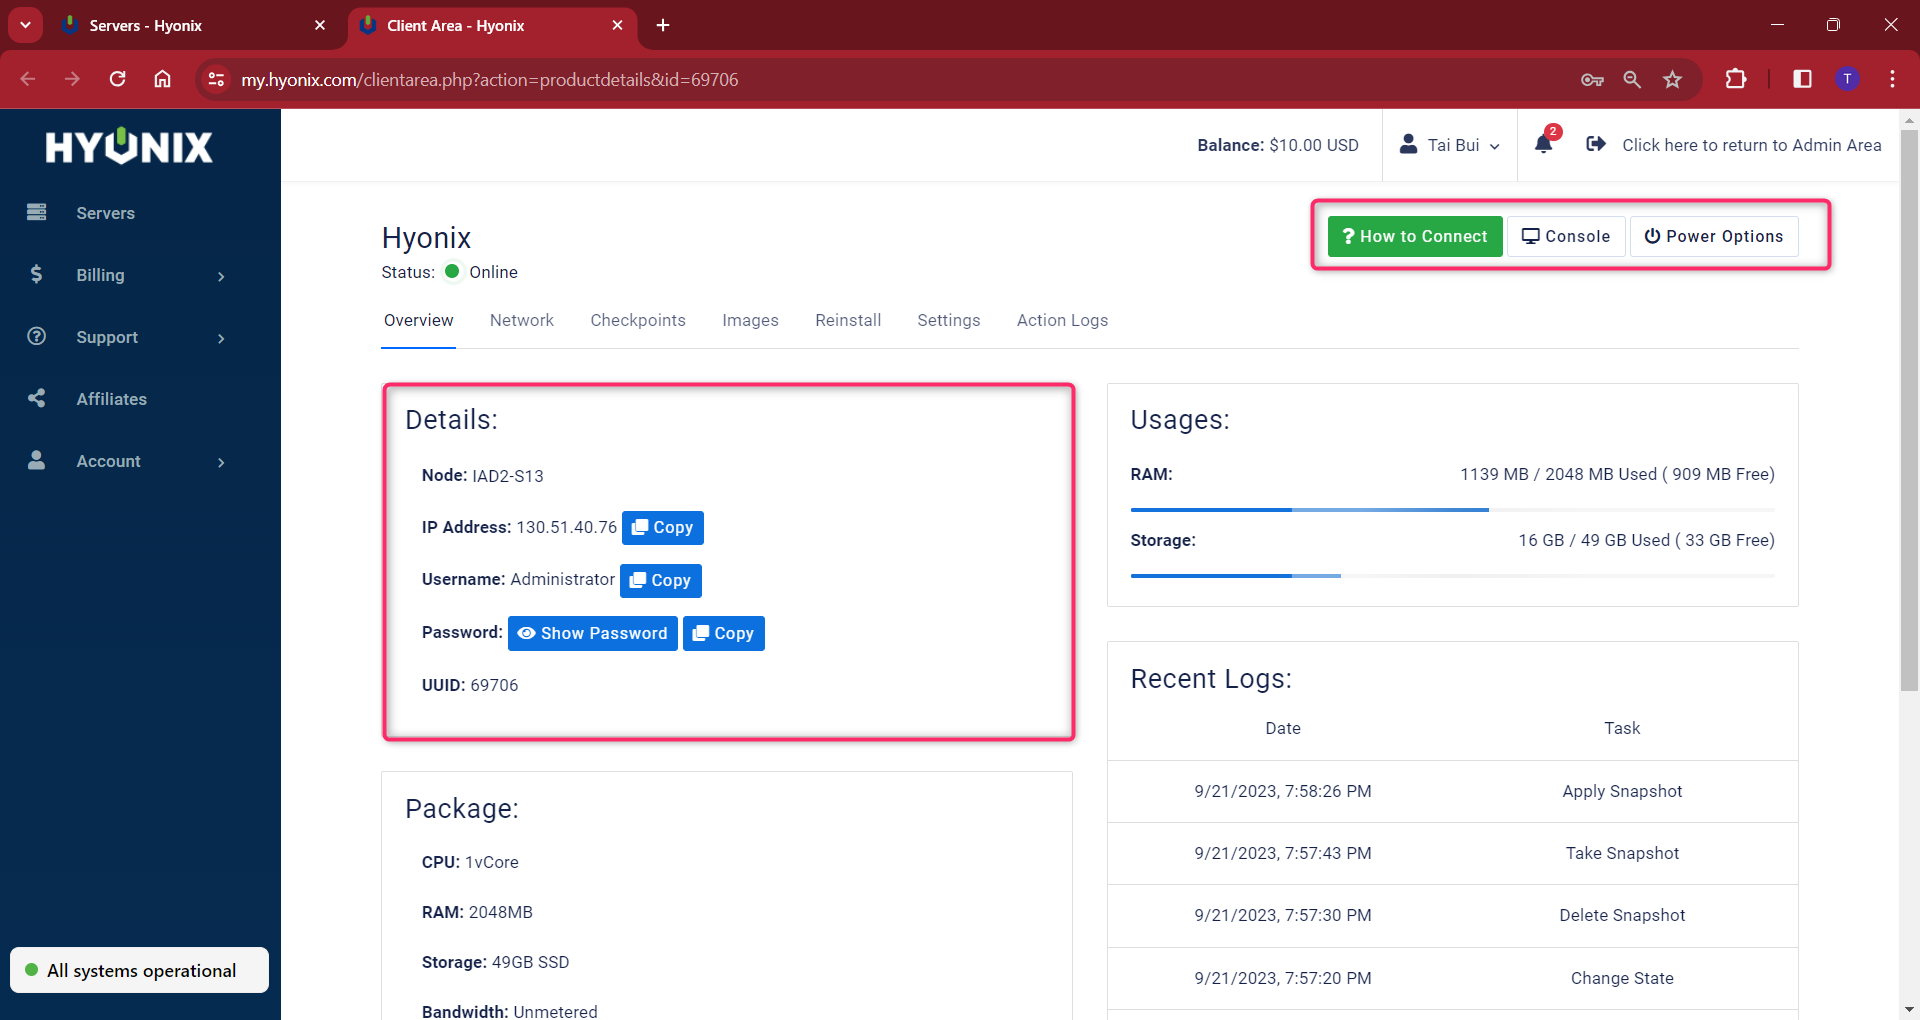
Task: Expand the Billing sidebar chevron
Action: tap(221, 275)
